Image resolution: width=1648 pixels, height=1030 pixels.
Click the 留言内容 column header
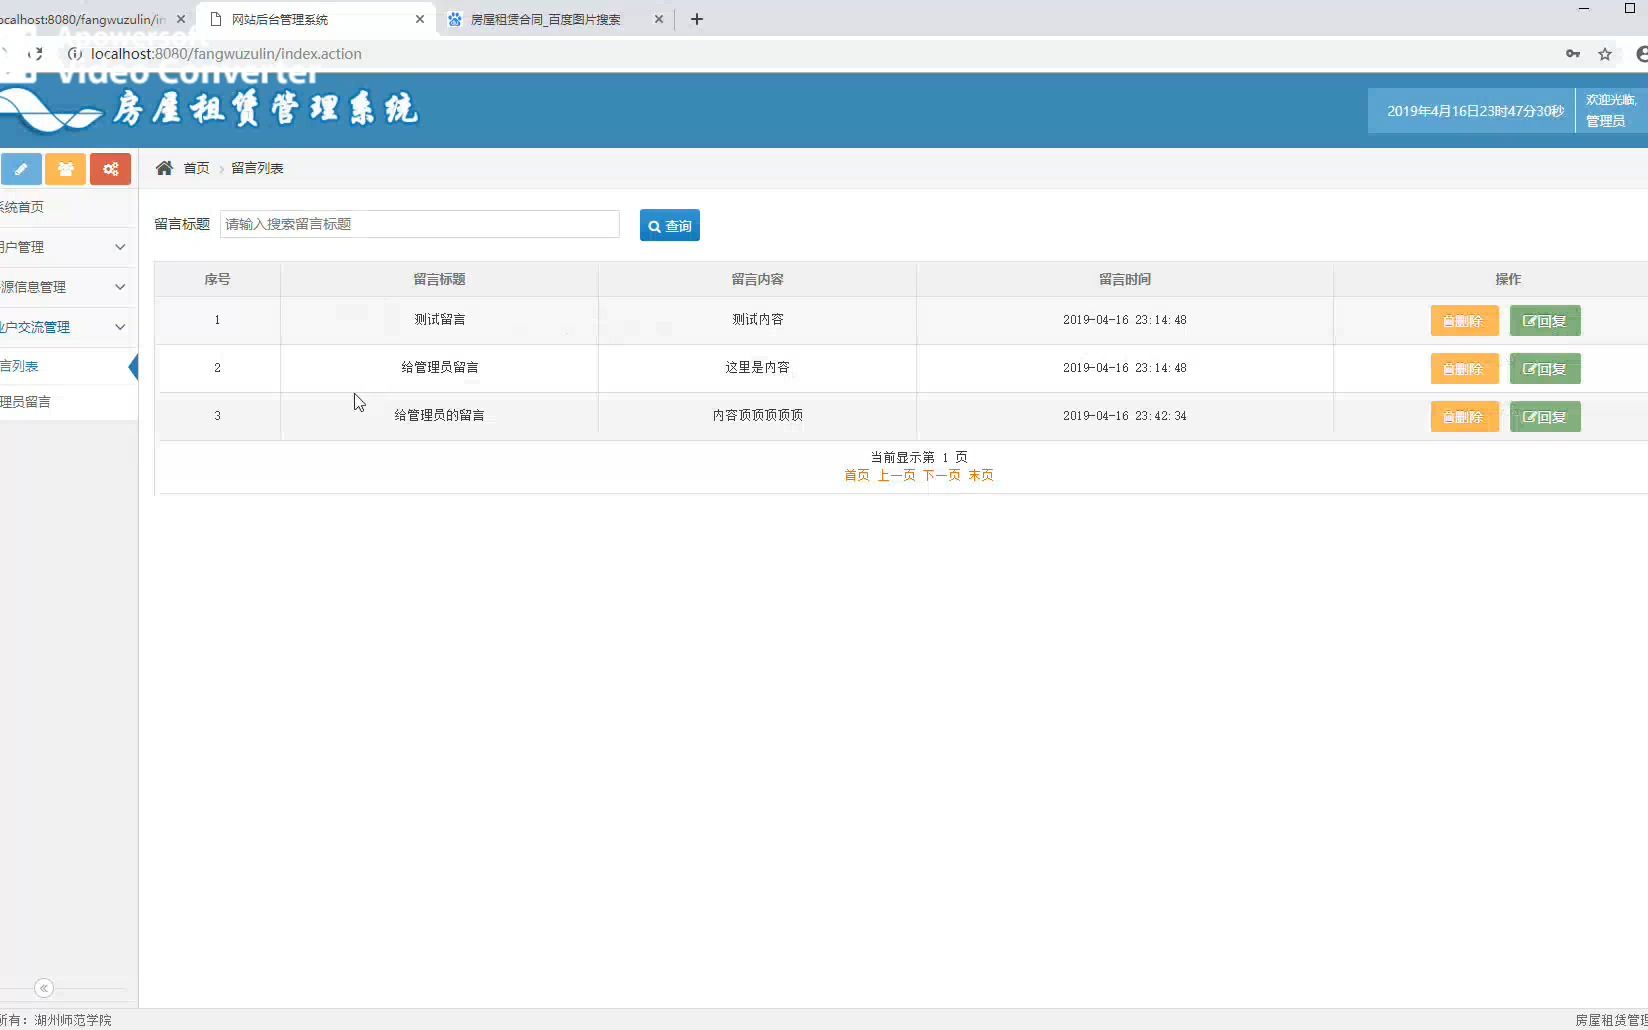tap(757, 279)
